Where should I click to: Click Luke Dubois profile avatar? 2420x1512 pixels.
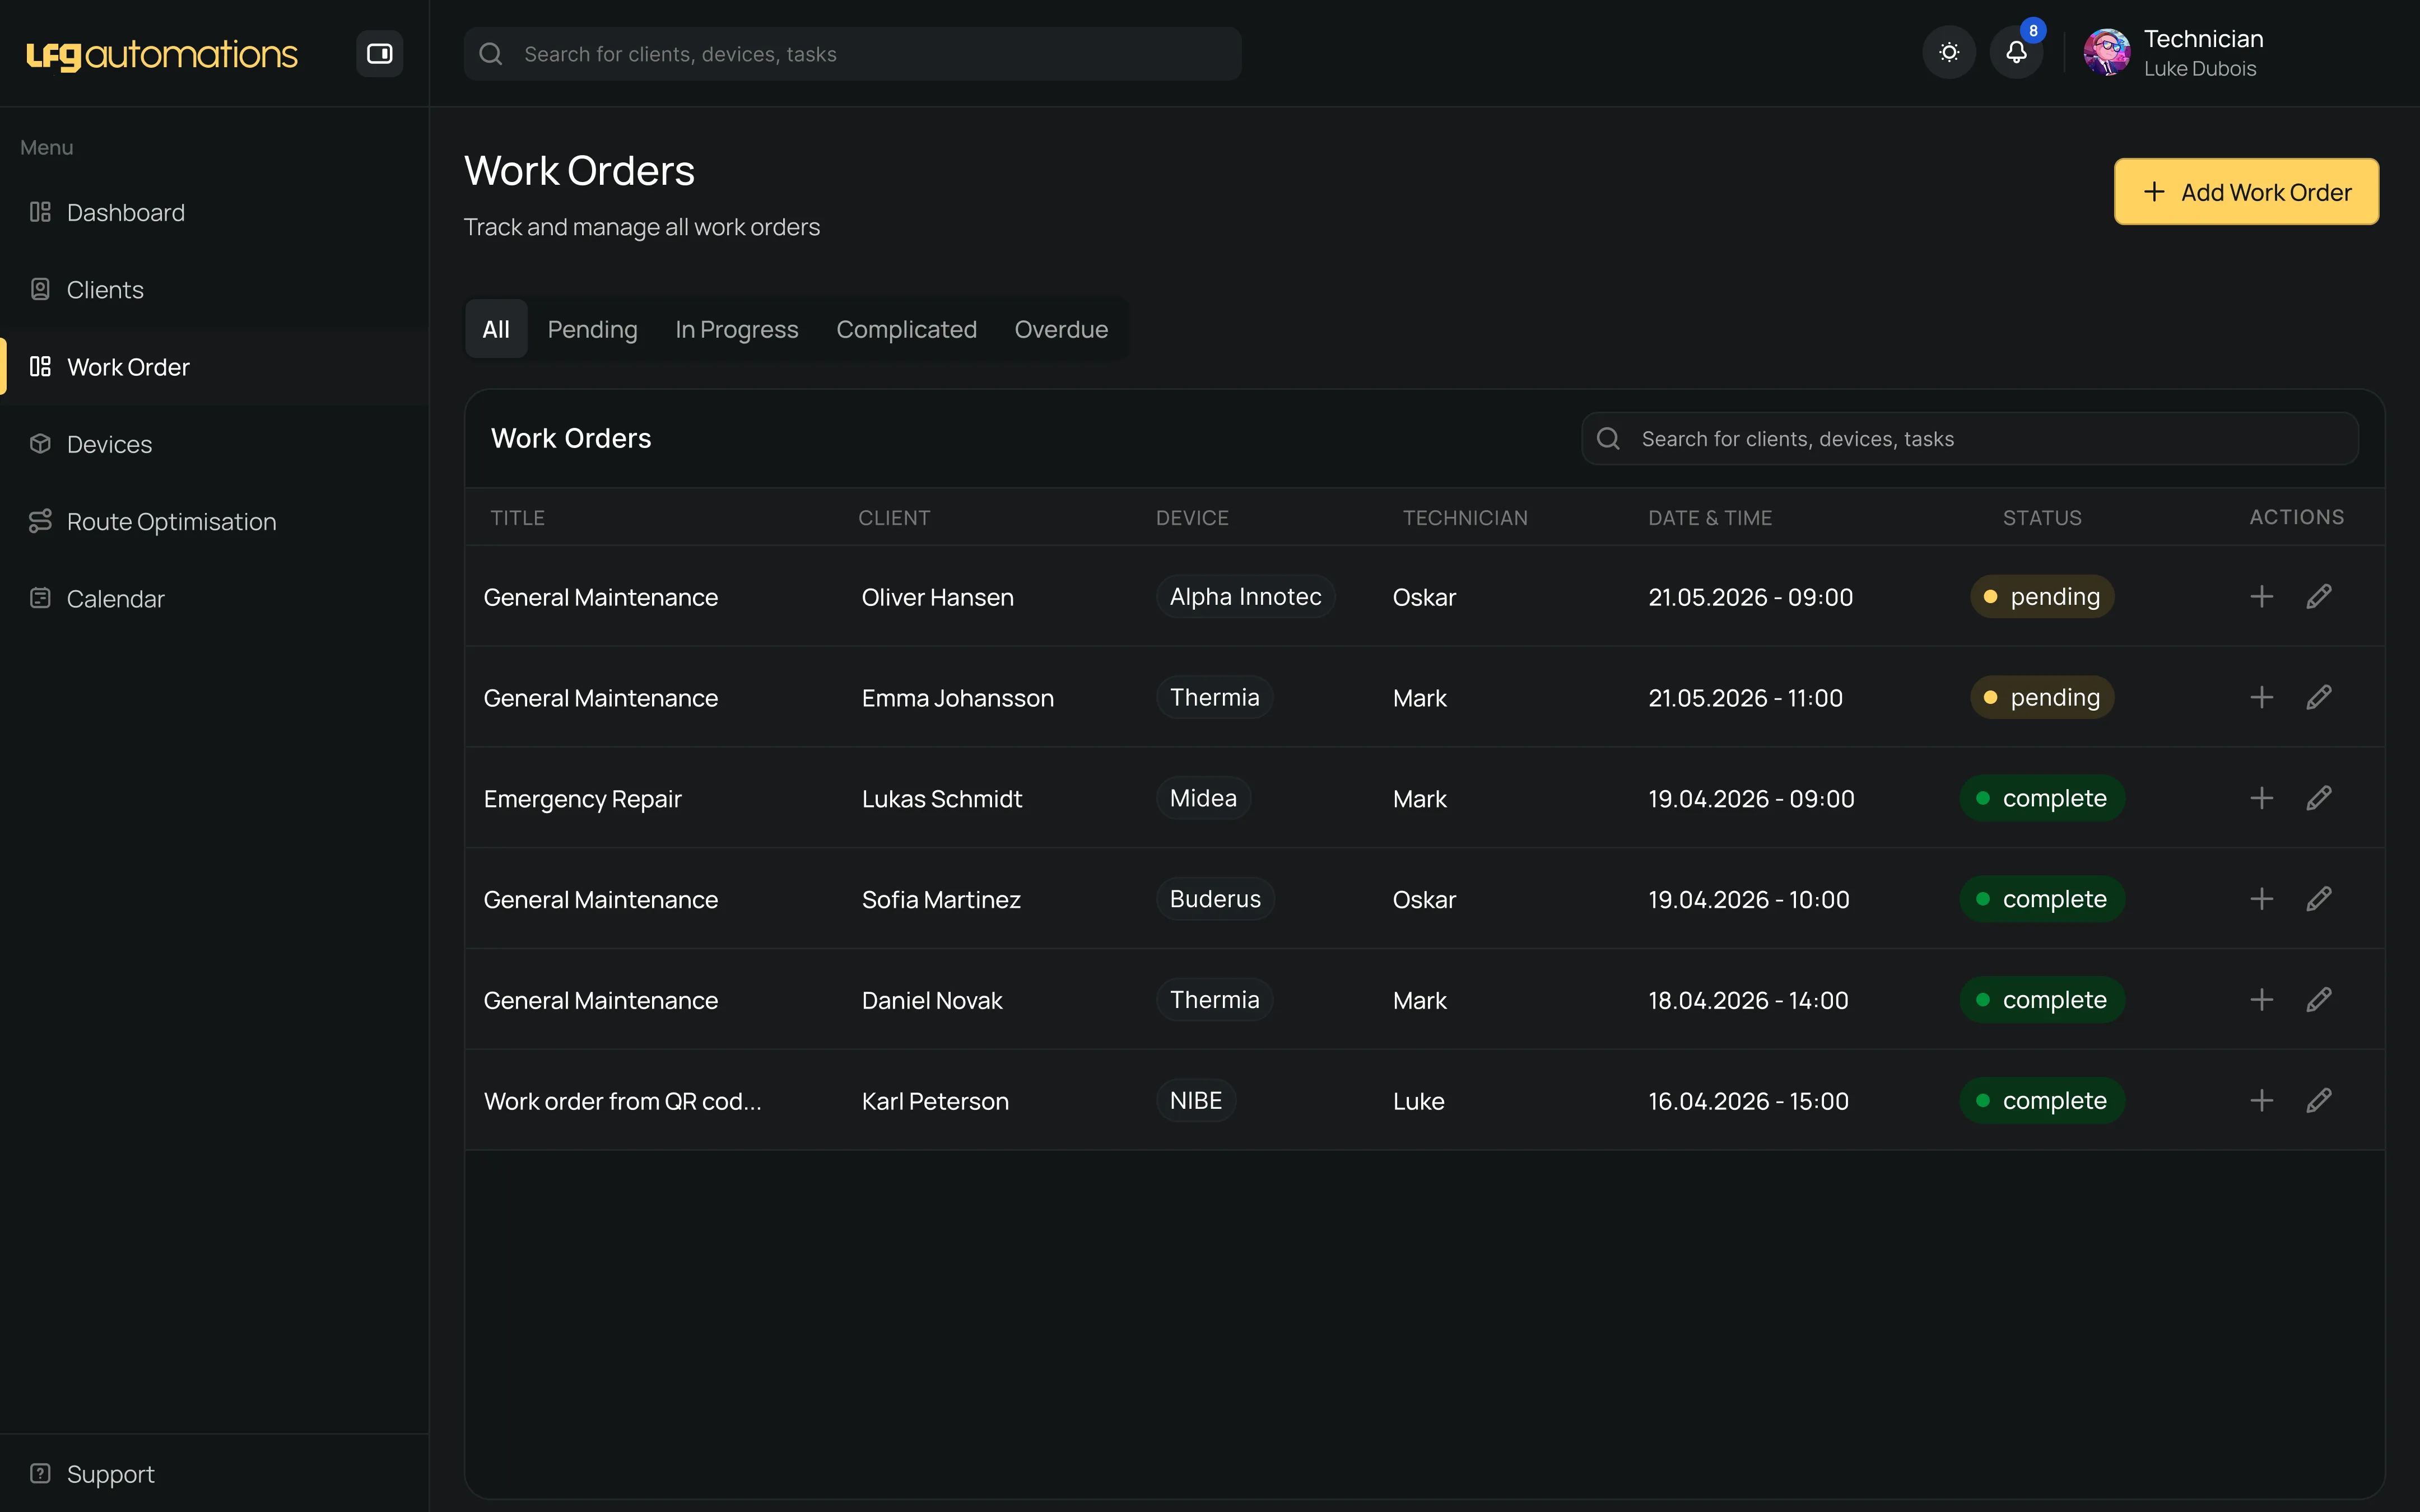(x=2107, y=53)
